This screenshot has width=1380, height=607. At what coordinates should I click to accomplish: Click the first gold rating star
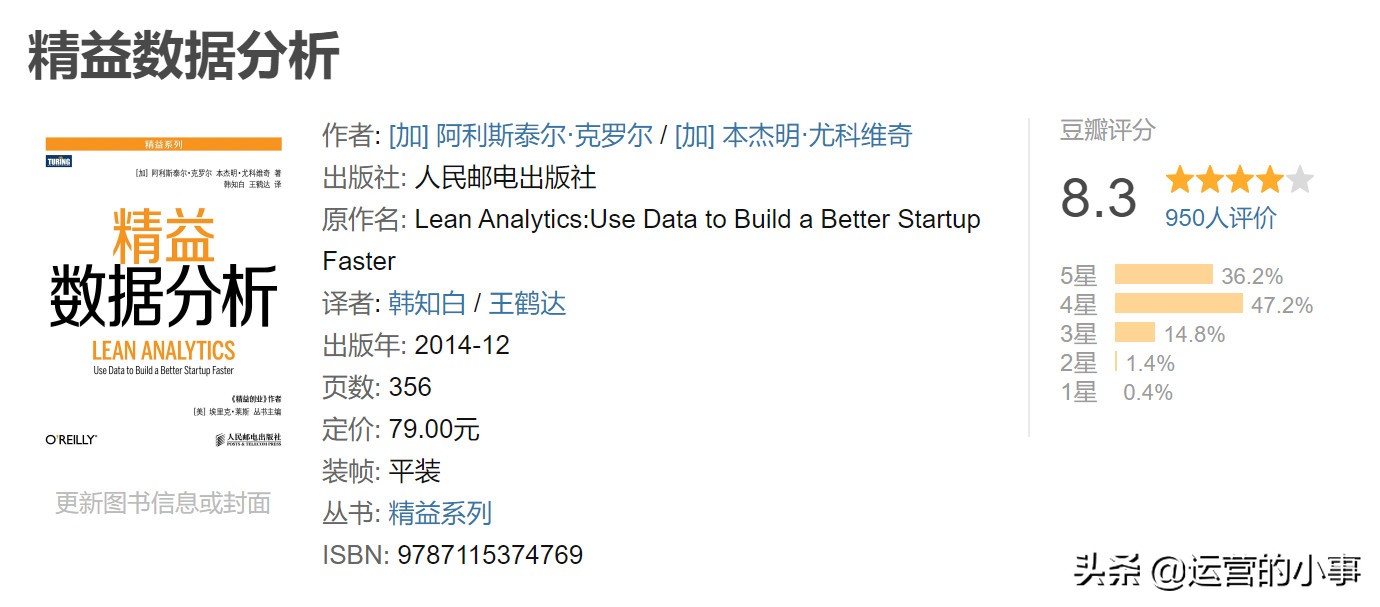[x=1180, y=181]
